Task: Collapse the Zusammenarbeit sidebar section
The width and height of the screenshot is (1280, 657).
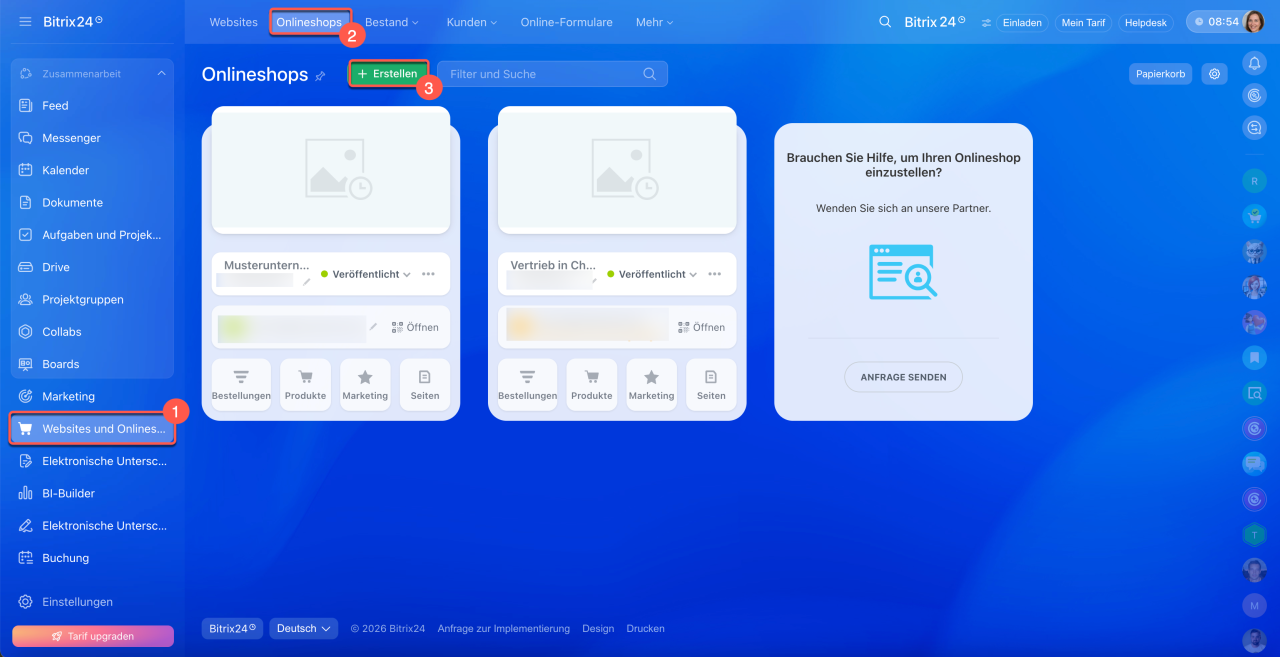Action: [162, 73]
